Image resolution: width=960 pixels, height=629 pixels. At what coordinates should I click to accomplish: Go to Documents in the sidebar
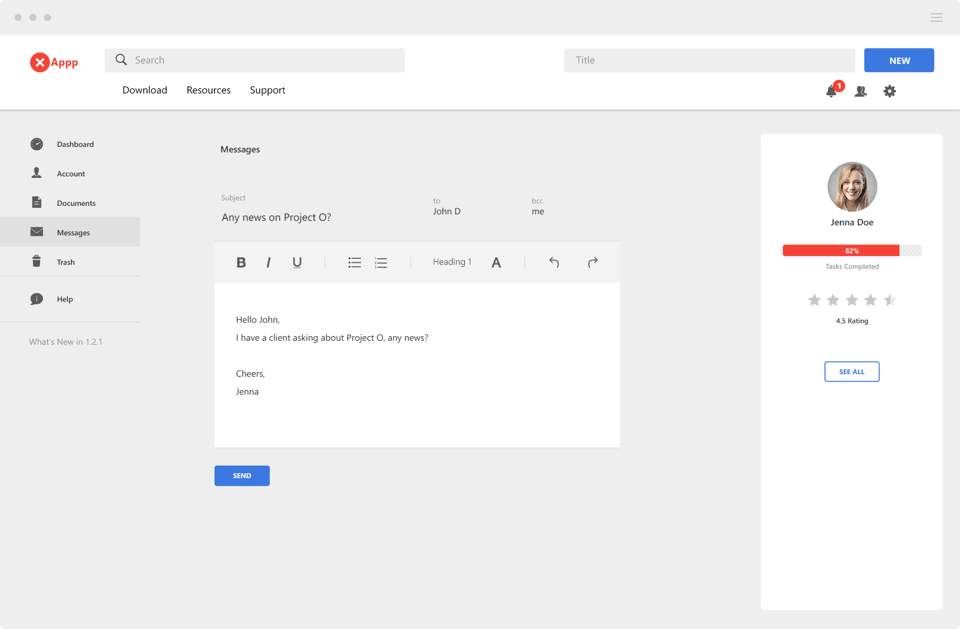pyautogui.click(x=76, y=203)
